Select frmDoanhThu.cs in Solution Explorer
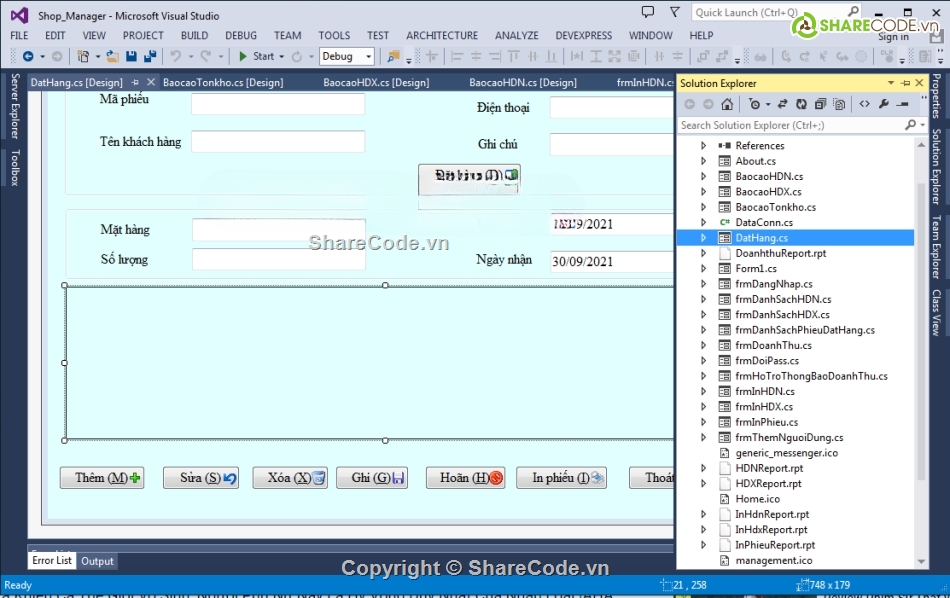 click(x=773, y=345)
